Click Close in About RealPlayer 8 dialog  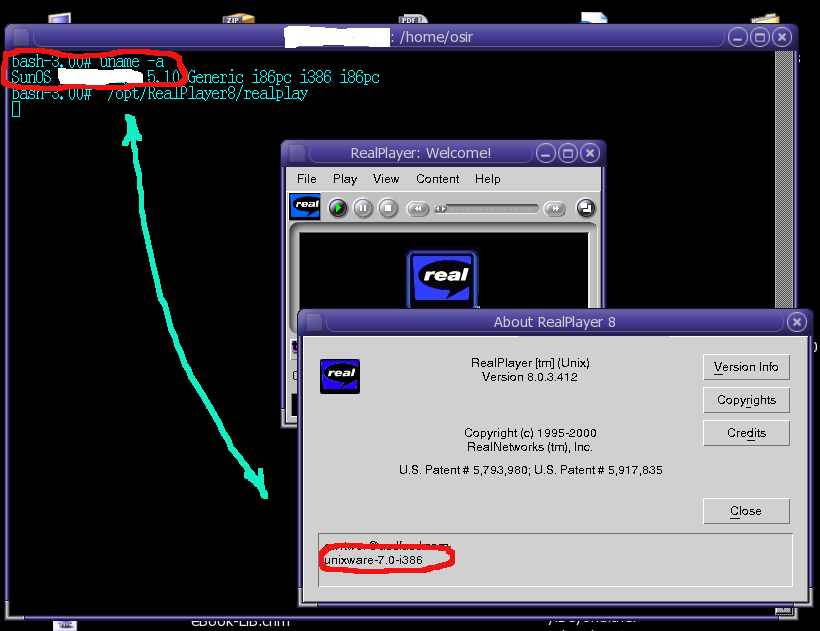(x=746, y=511)
